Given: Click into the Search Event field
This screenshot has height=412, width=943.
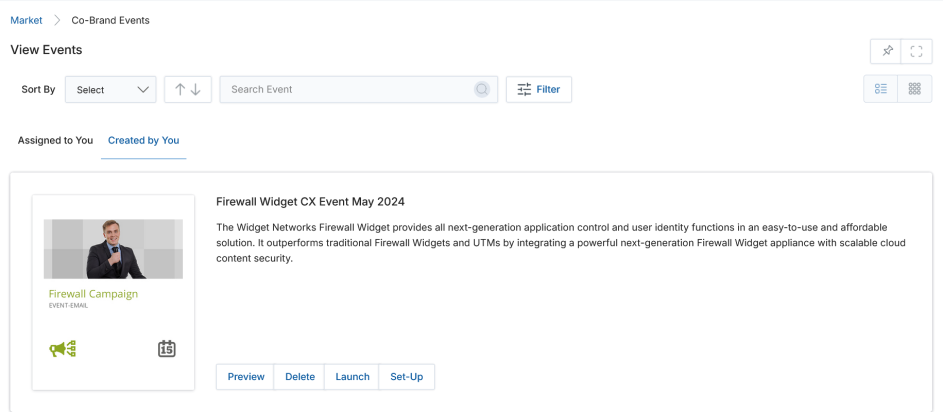Looking at the screenshot, I should 358,90.
